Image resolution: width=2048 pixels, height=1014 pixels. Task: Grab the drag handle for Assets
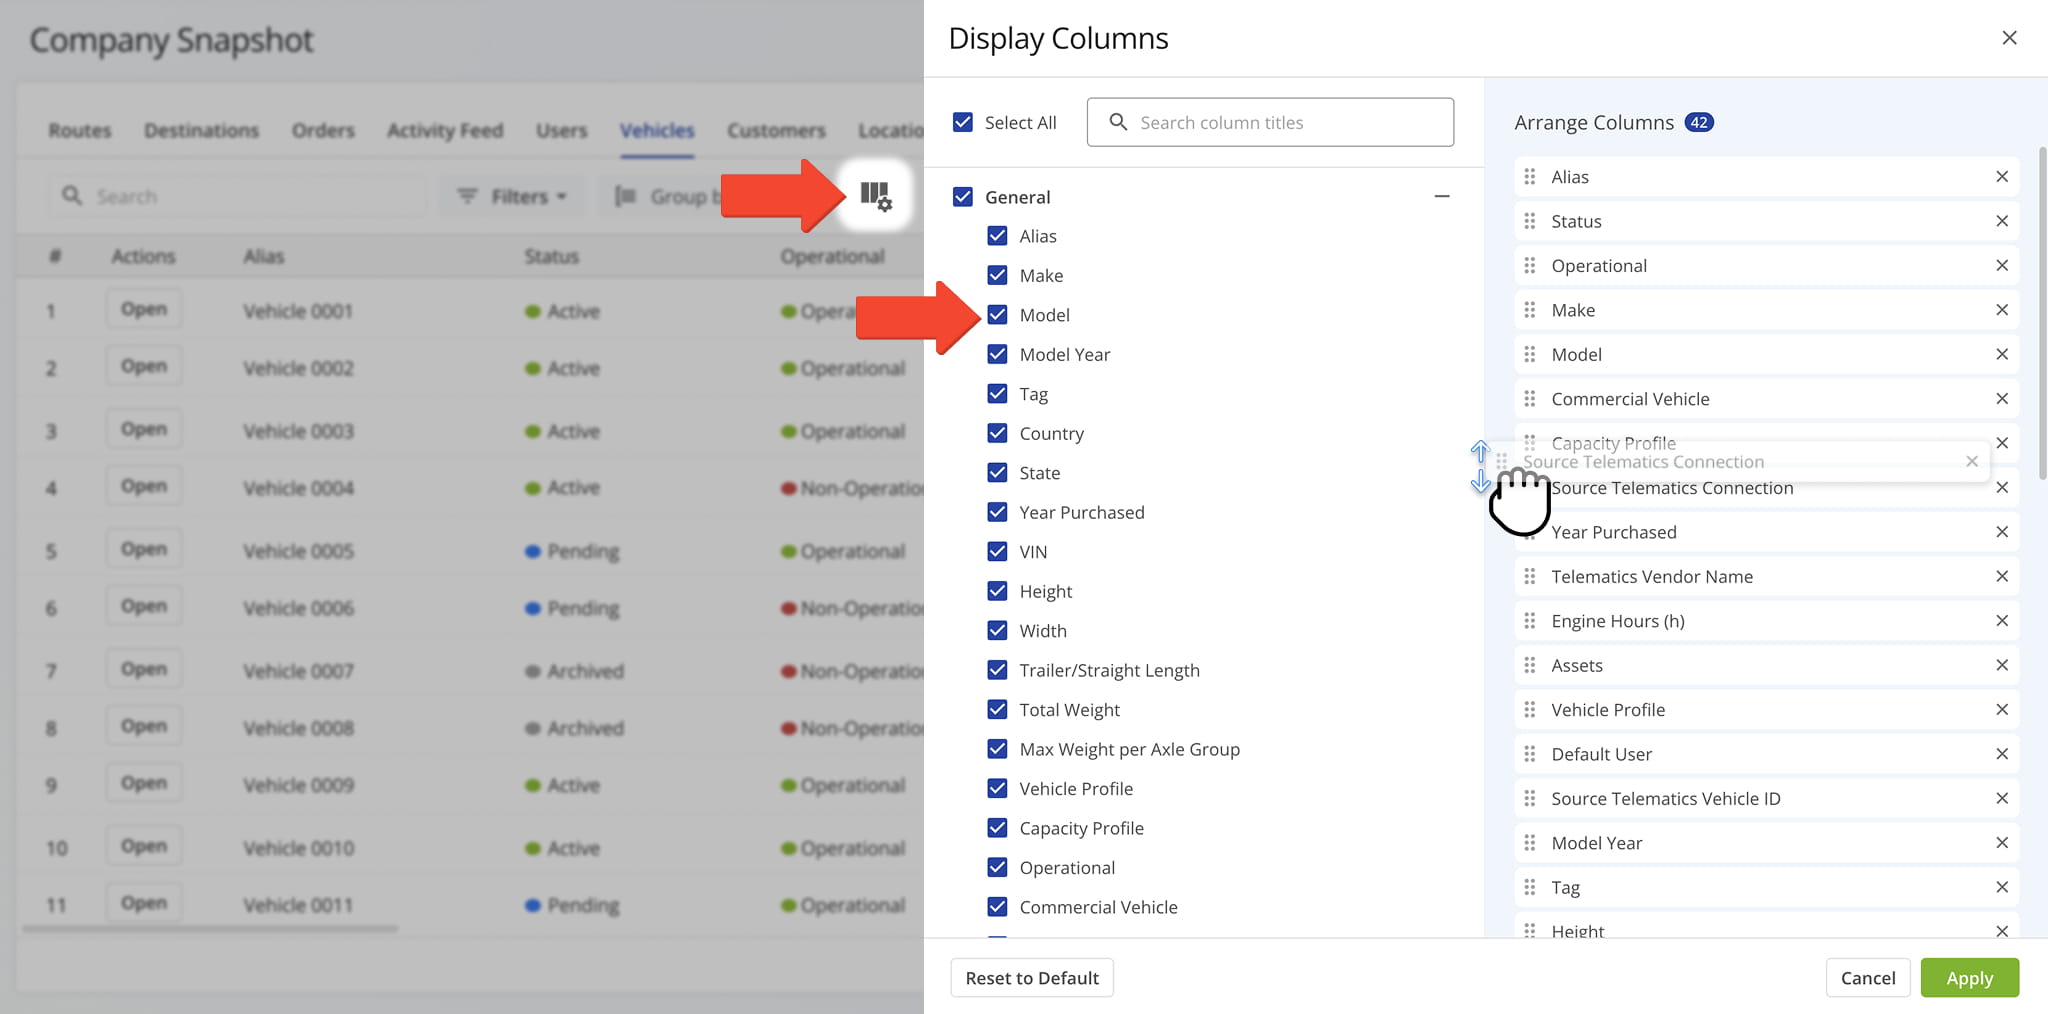(1529, 665)
